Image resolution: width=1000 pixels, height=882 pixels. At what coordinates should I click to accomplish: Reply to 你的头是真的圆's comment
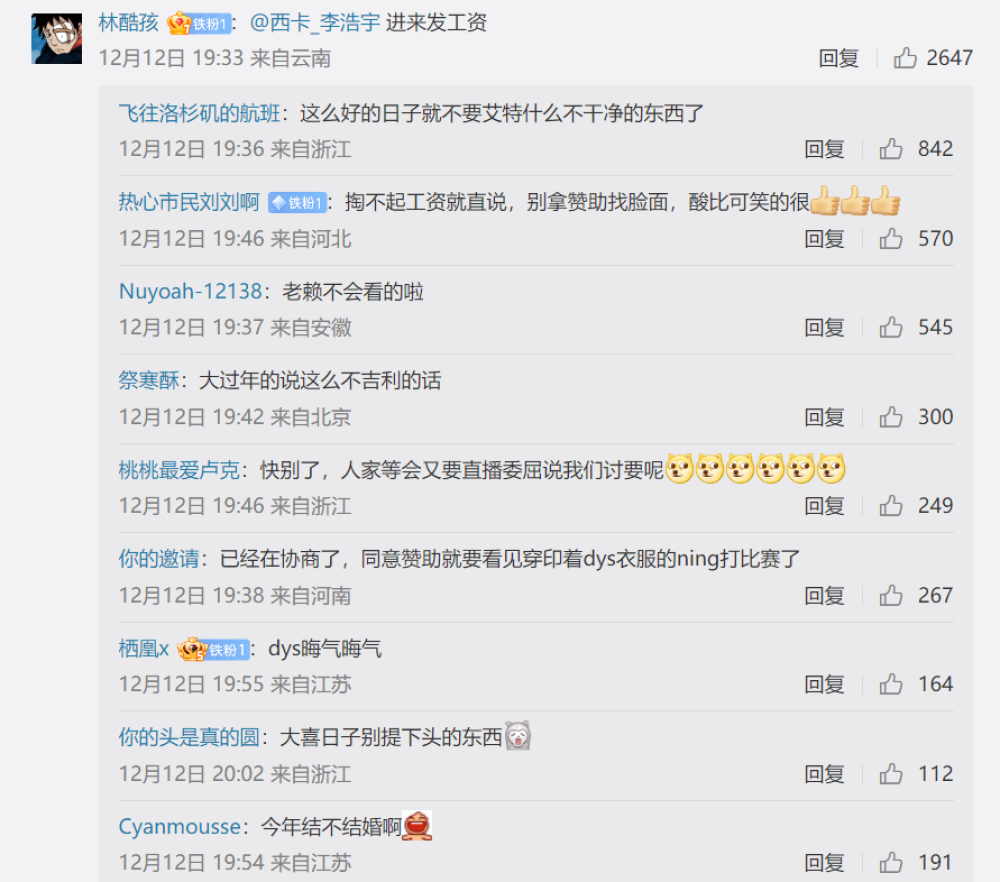click(x=824, y=774)
